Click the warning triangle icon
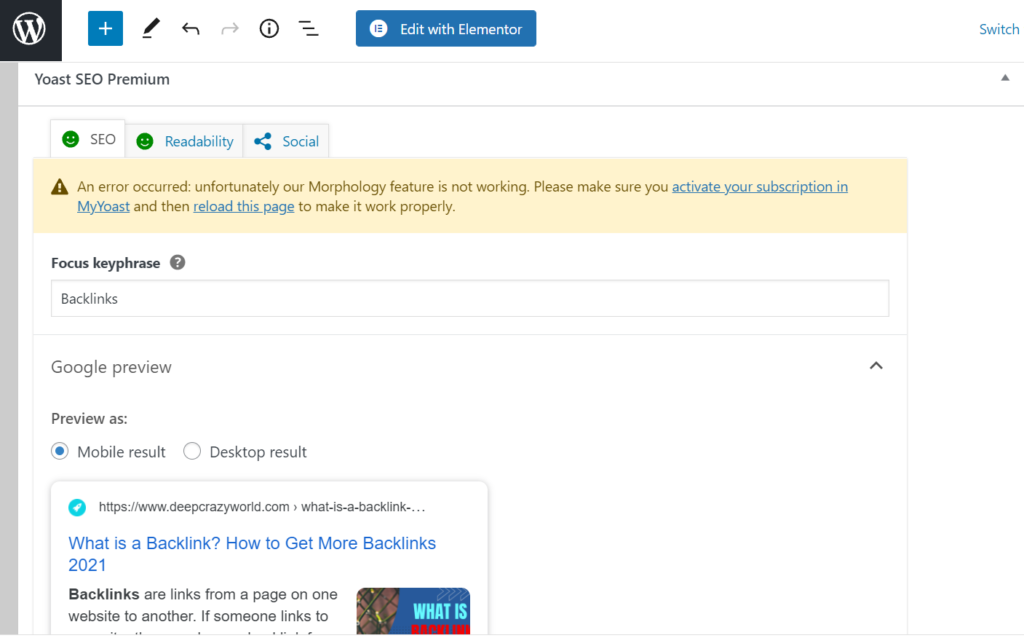Viewport: 1024px width, 638px height. coord(59,187)
